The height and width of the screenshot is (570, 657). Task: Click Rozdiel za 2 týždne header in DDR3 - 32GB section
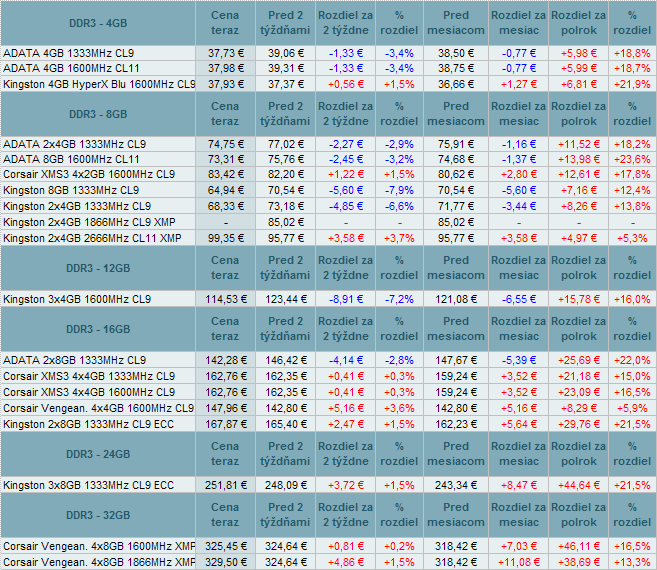pyautogui.click(x=346, y=515)
